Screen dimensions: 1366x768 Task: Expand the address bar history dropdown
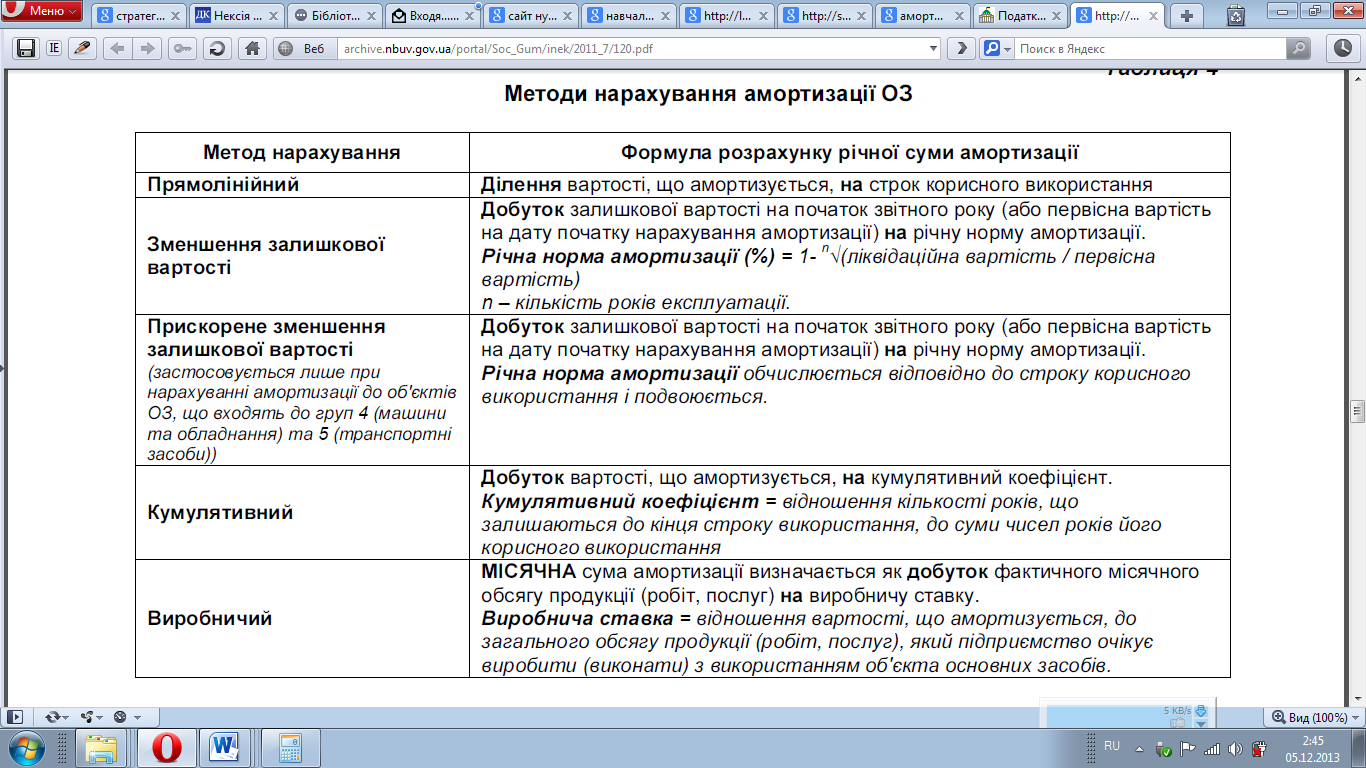click(x=934, y=49)
